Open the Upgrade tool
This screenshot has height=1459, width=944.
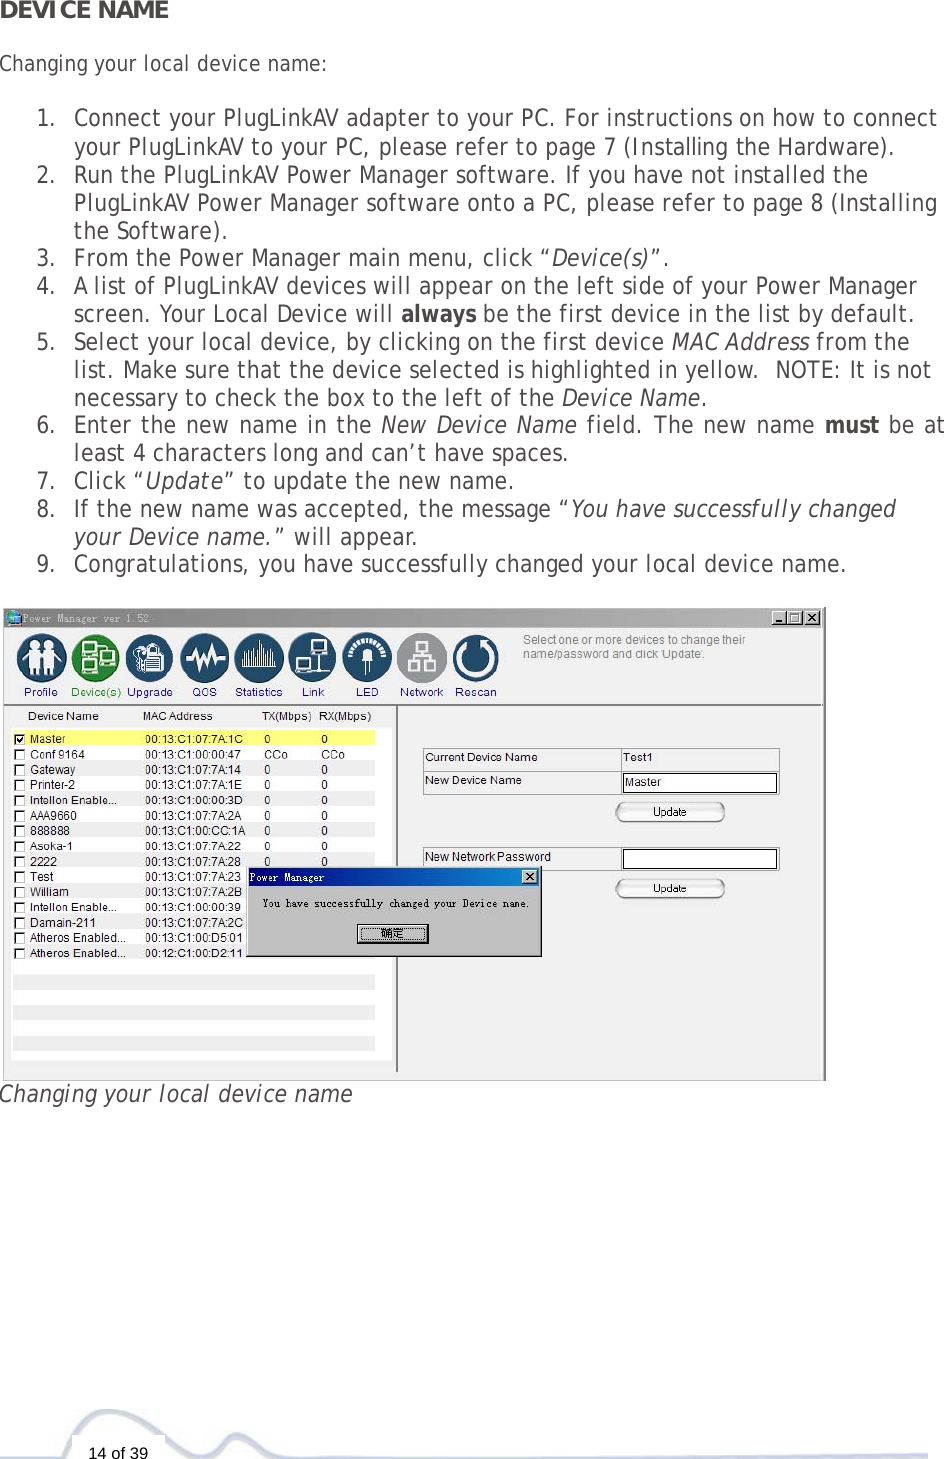[150, 658]
